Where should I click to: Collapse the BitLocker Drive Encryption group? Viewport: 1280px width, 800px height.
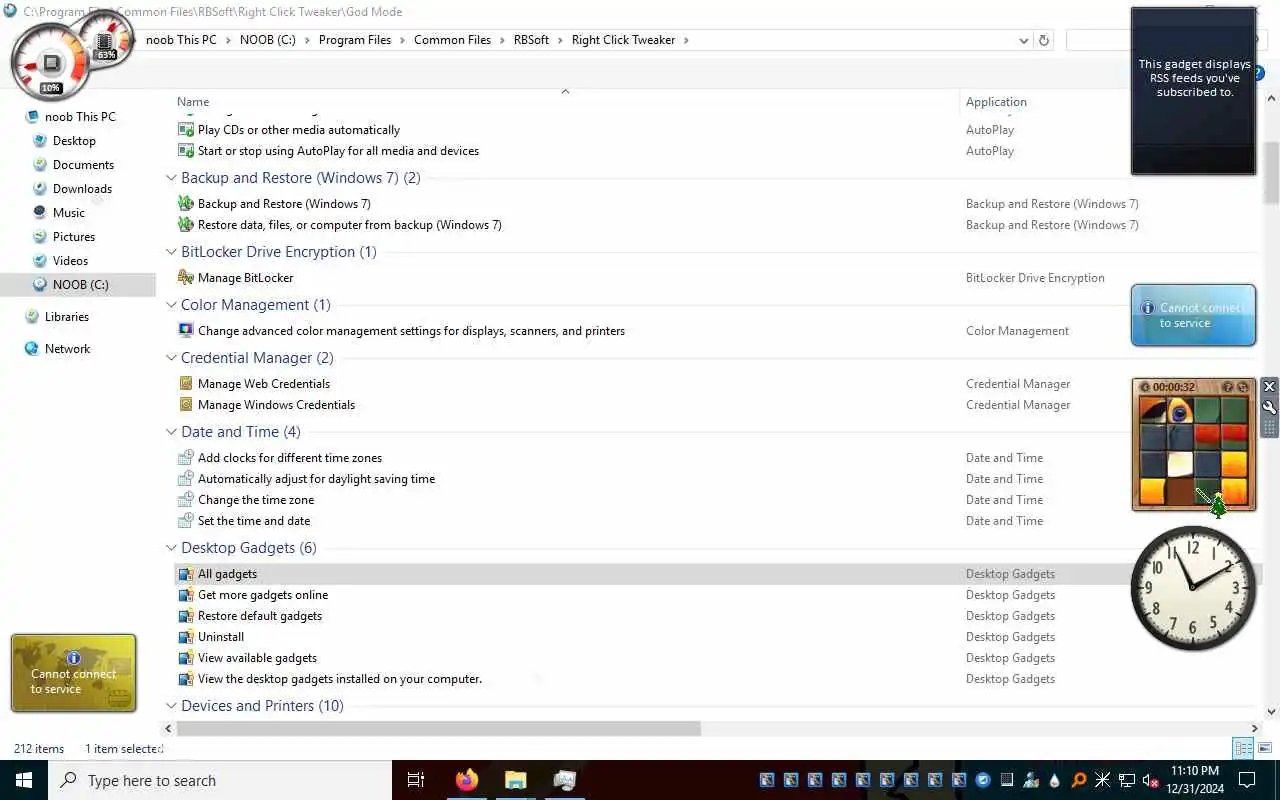pos(171,252)
